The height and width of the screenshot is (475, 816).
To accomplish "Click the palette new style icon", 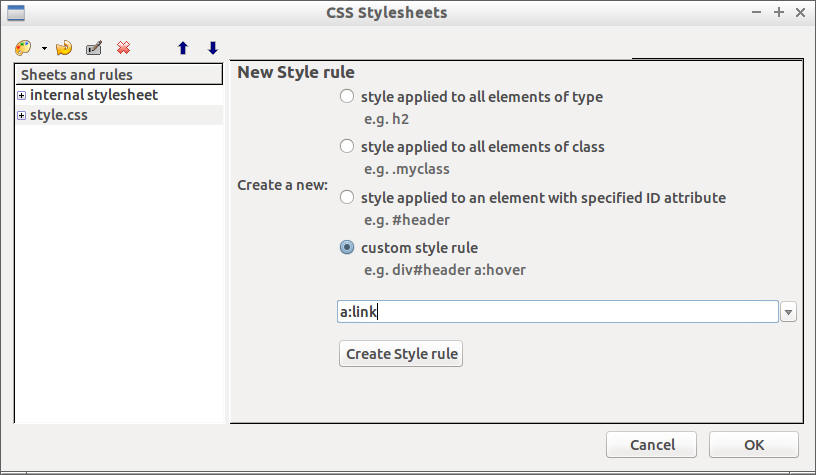I will click(23, 48).
